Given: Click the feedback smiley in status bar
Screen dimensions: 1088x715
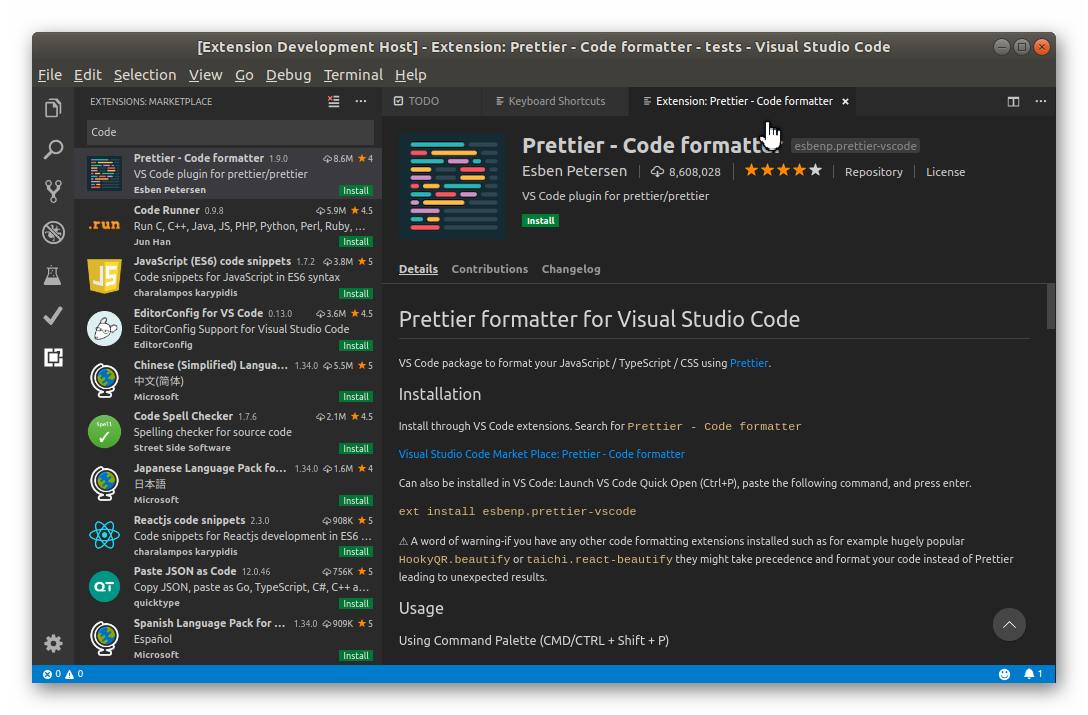Looking at the screenshot, I should [1004, 673].
